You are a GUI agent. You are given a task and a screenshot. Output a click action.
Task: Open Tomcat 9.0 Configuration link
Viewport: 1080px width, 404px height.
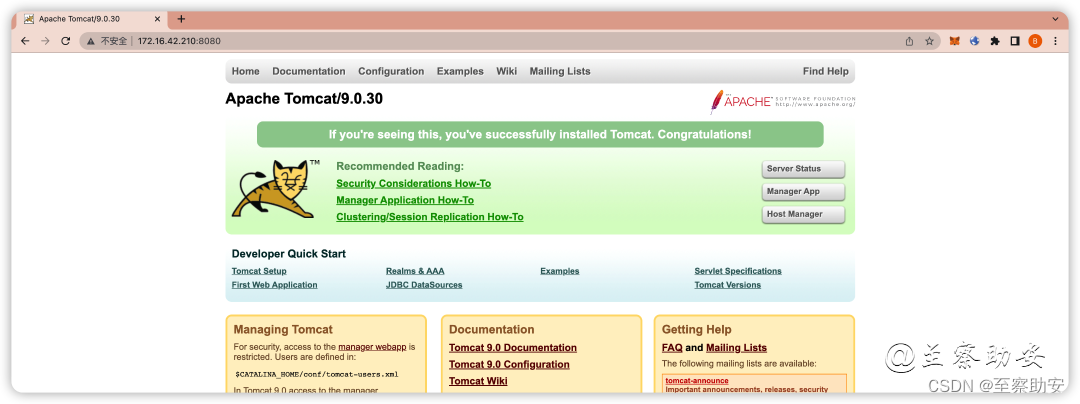509,365
